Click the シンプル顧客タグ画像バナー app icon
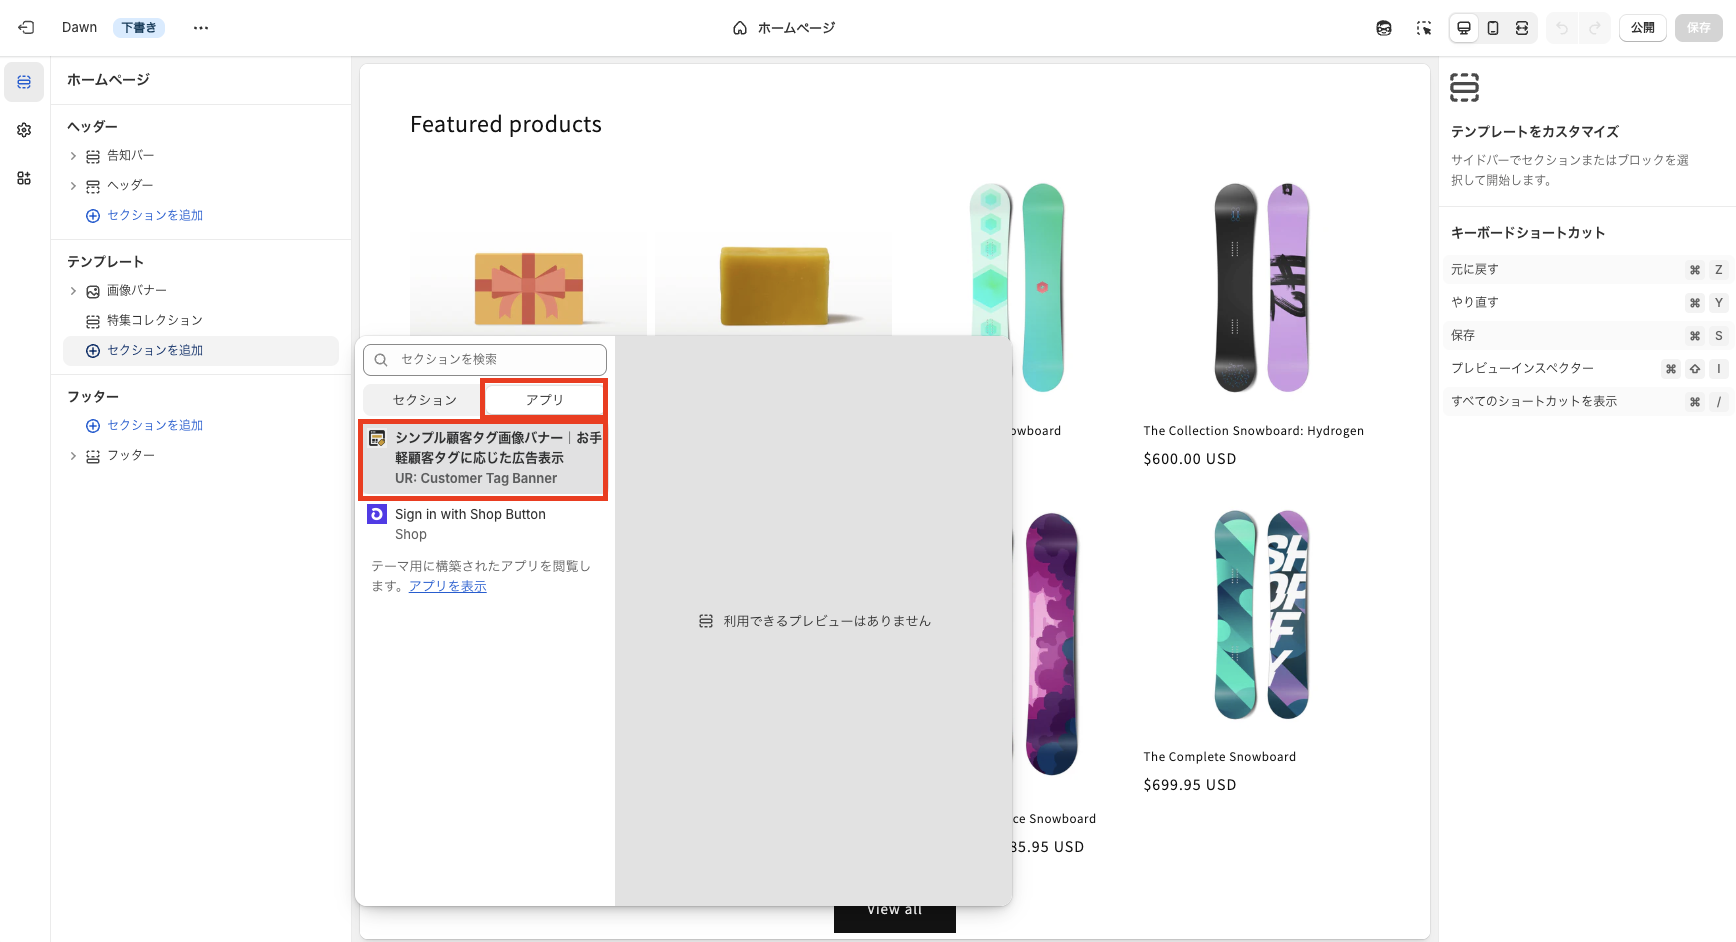This screenshot has width=1736, height=942. (x=377, y=437)
